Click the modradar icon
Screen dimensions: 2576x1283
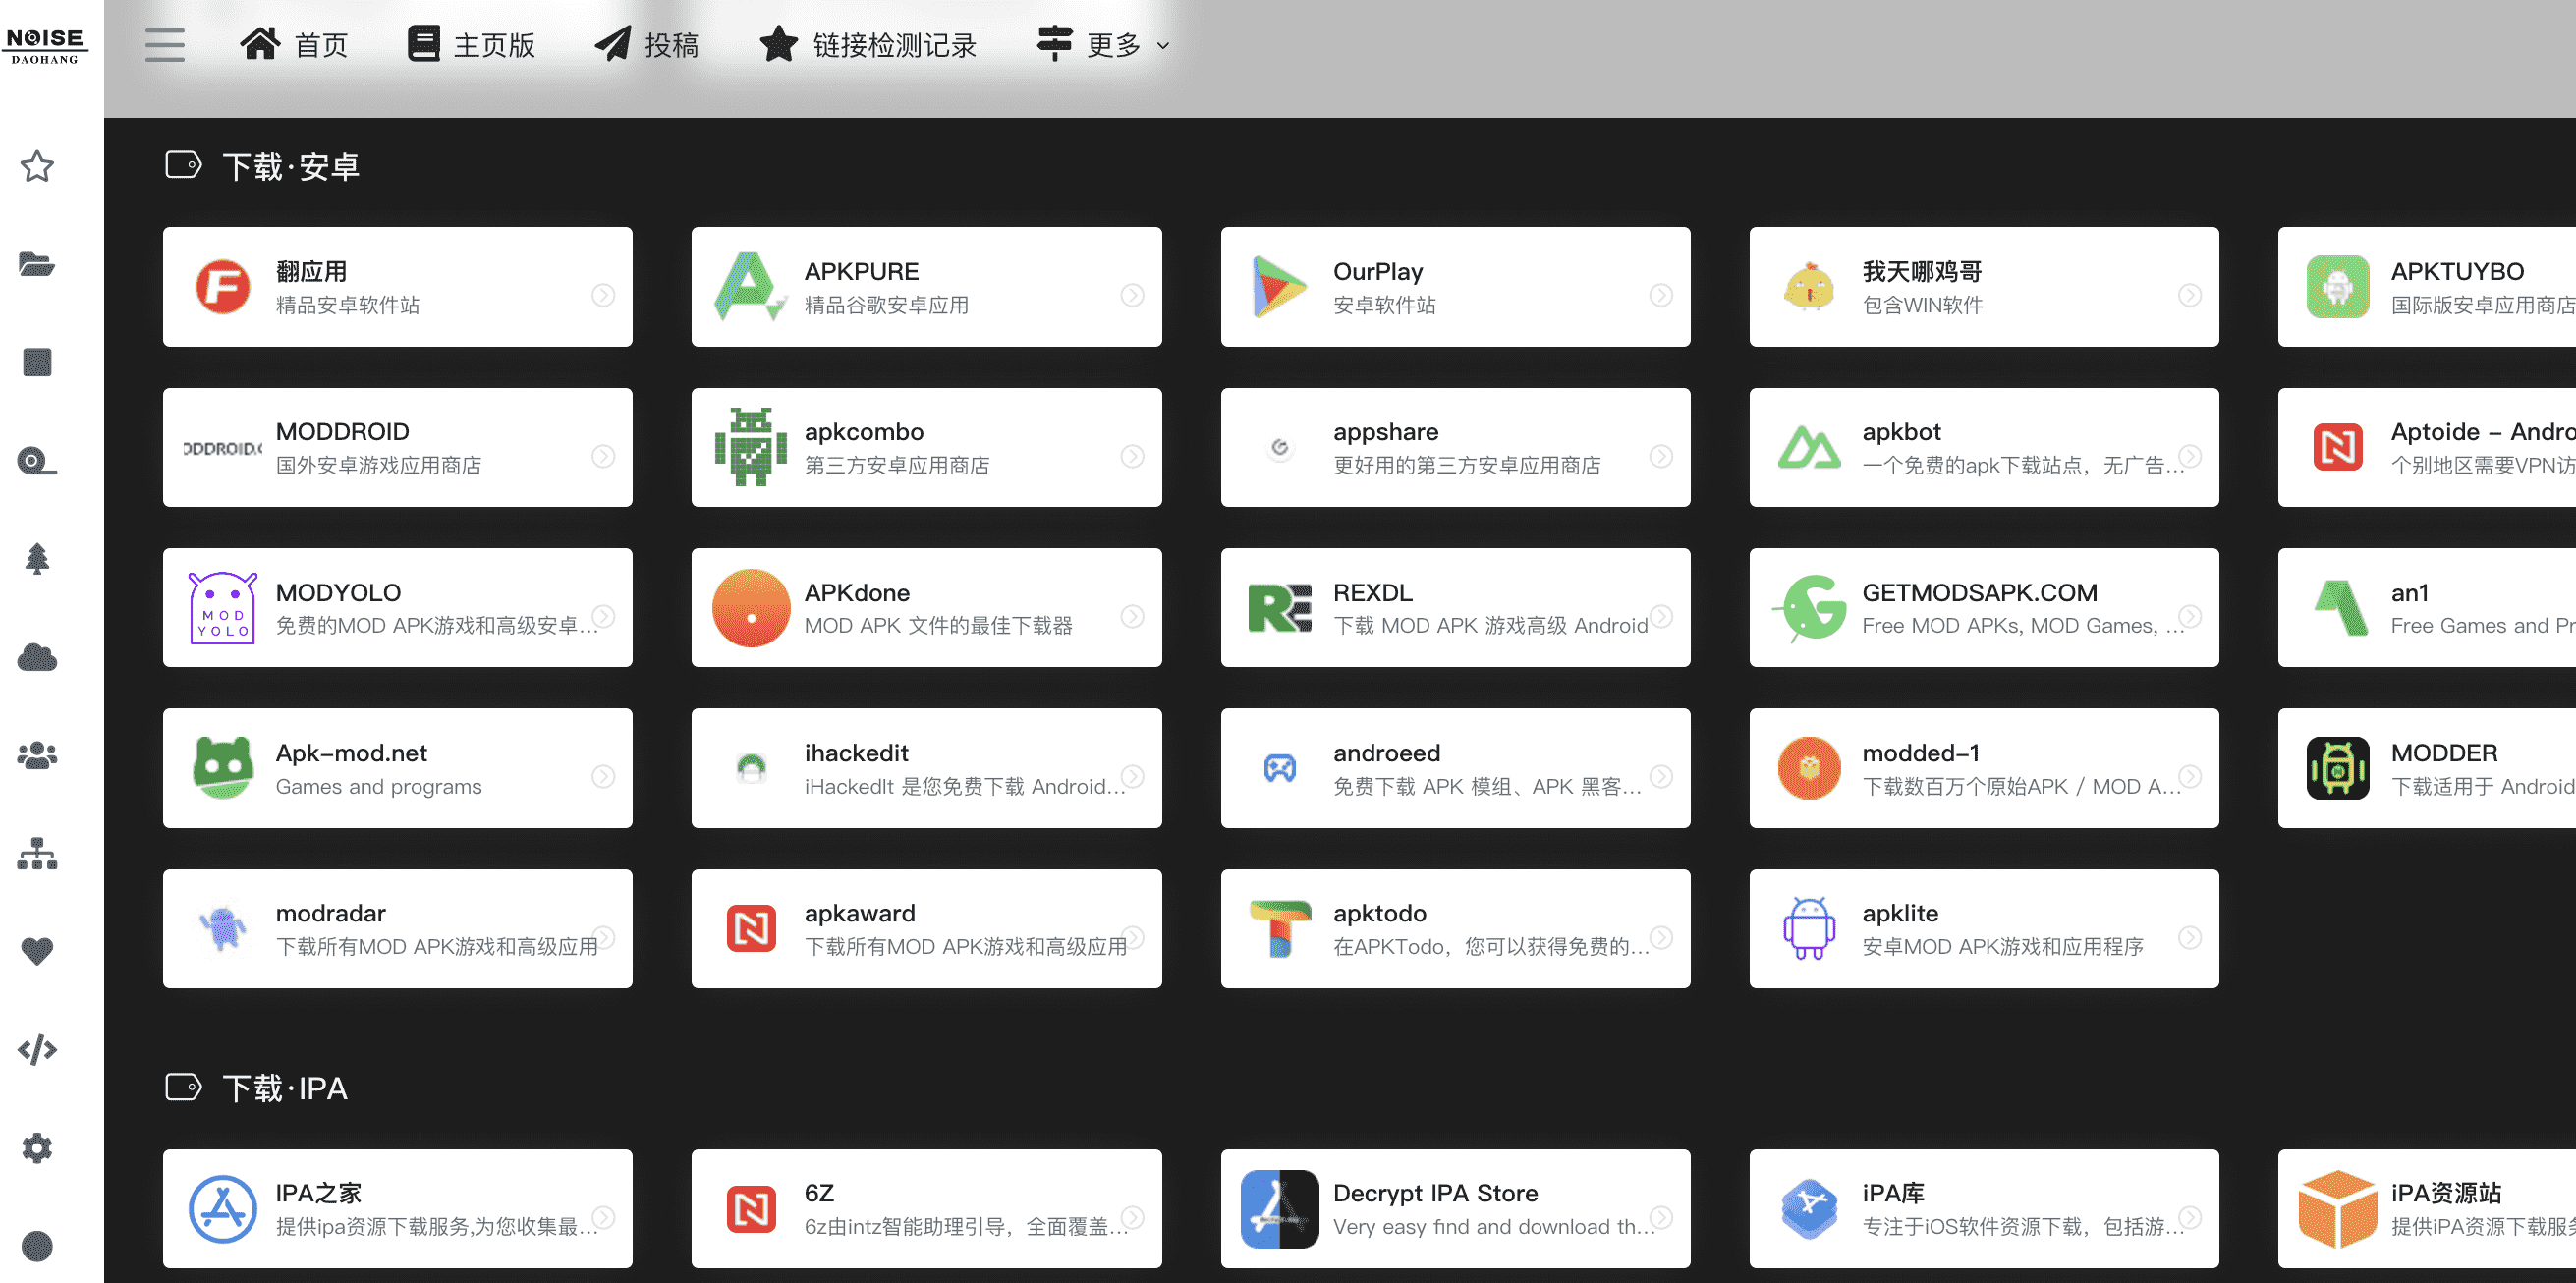coord(222,929)
